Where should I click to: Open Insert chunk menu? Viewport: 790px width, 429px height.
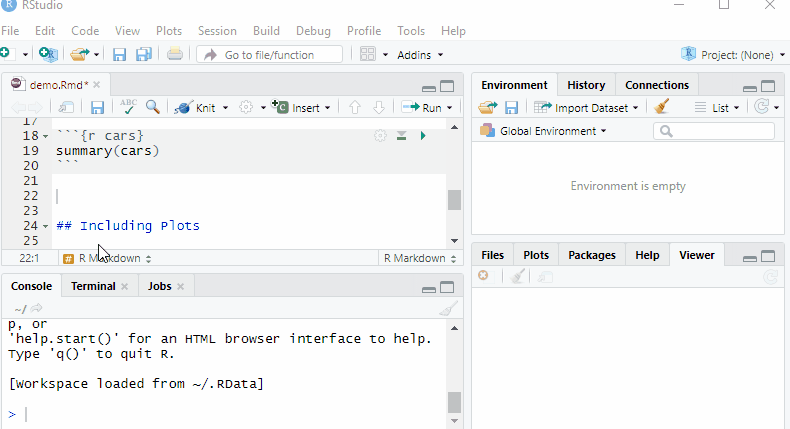301,107
